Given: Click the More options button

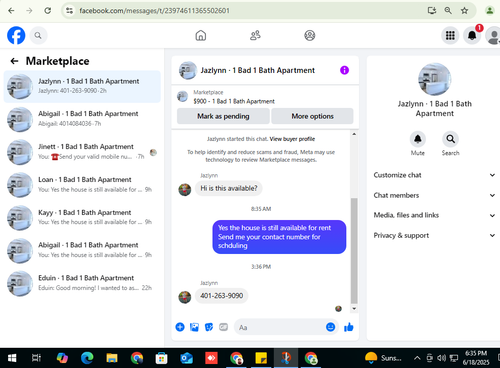Looking at the screenshot, I should [x=312, y=116].
